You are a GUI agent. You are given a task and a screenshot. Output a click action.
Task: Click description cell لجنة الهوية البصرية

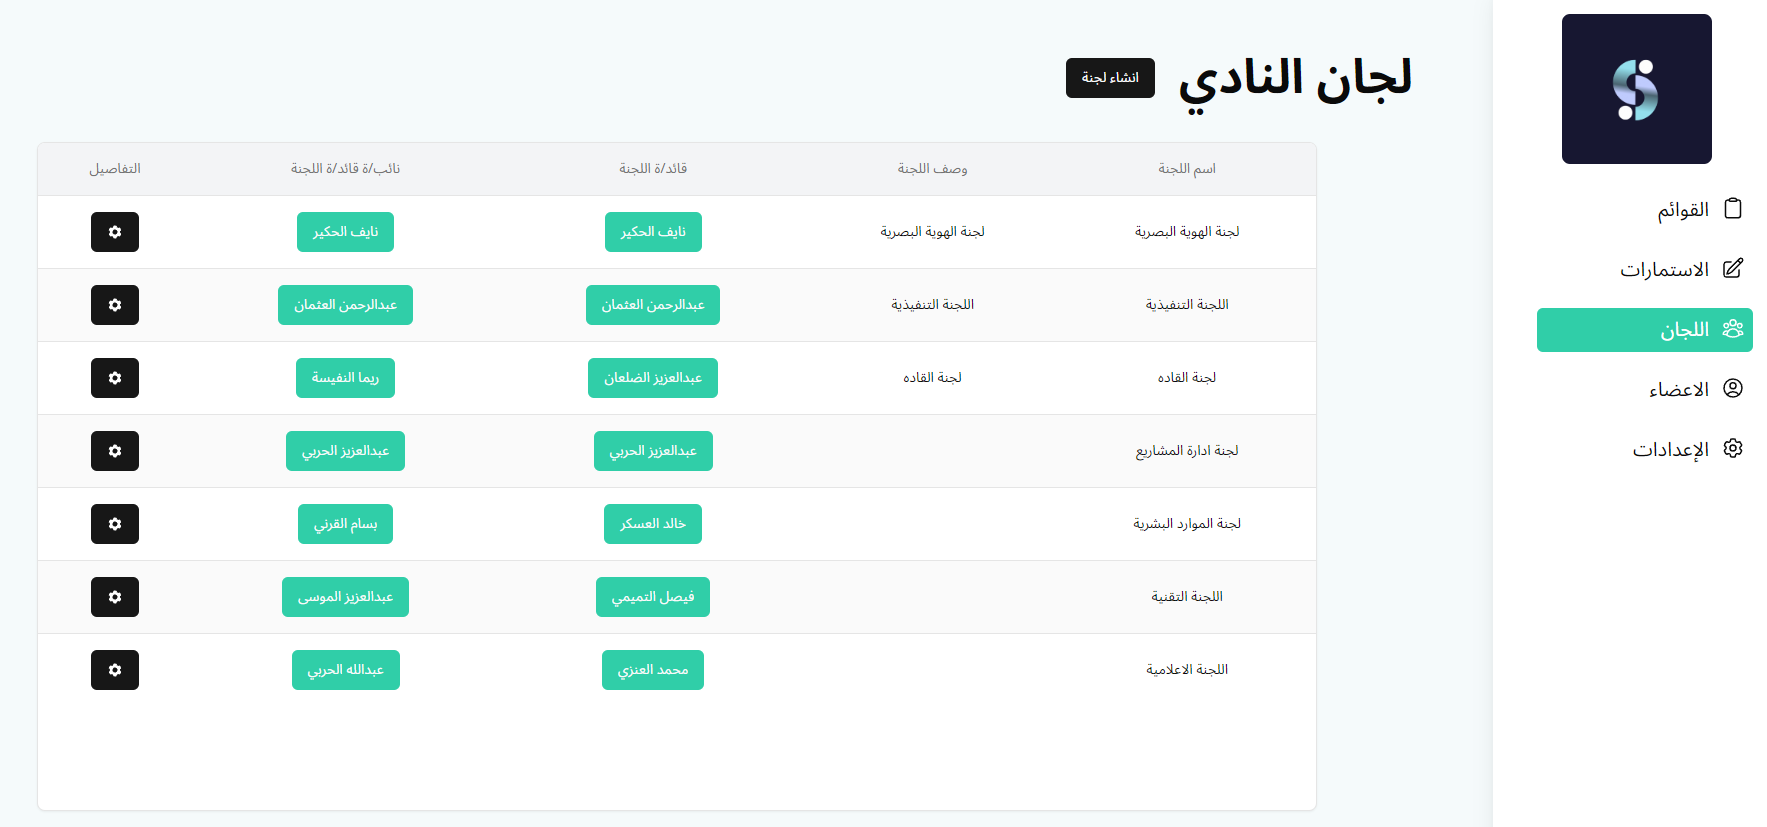932,232
